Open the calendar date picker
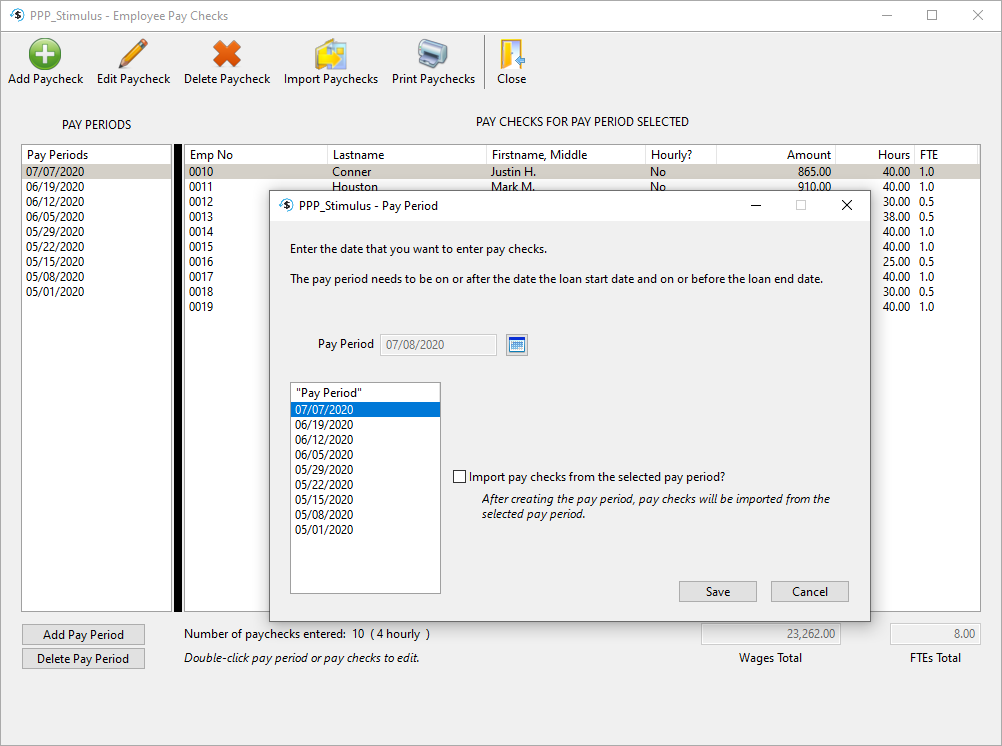The width and height of the screenshot is (1002, 746). pos(517,344)
